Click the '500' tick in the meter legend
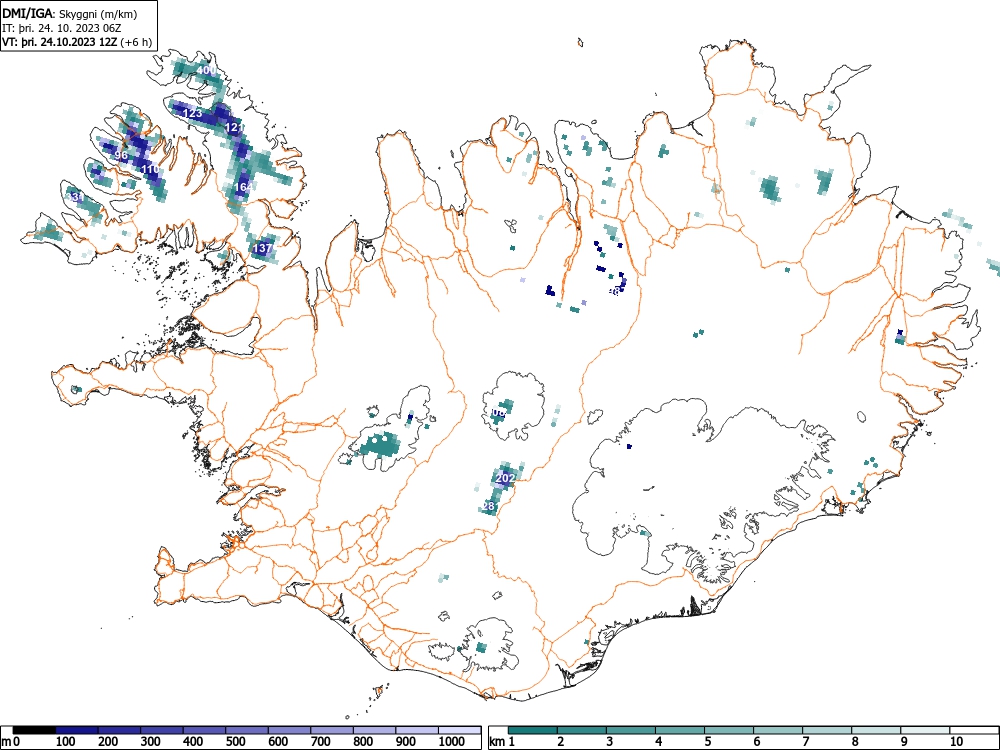The height and width of the screenshot is (750, 1000). [x=235, y=742]
